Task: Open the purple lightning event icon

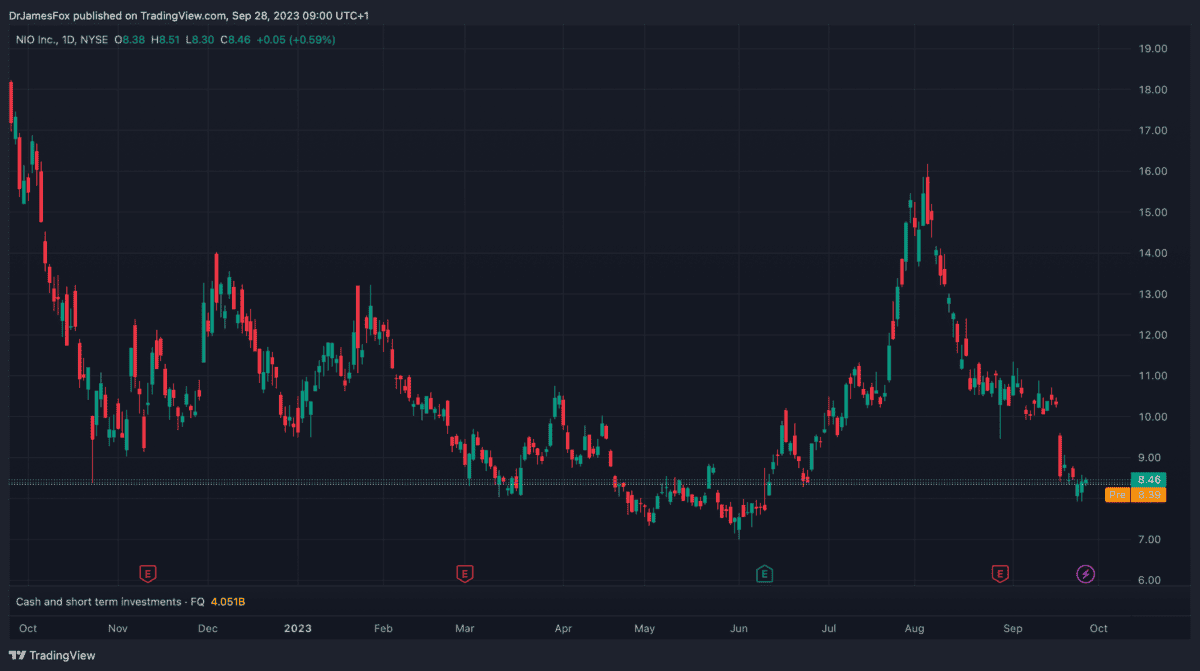Action: pyautogui.click(x=1085, y=573)
